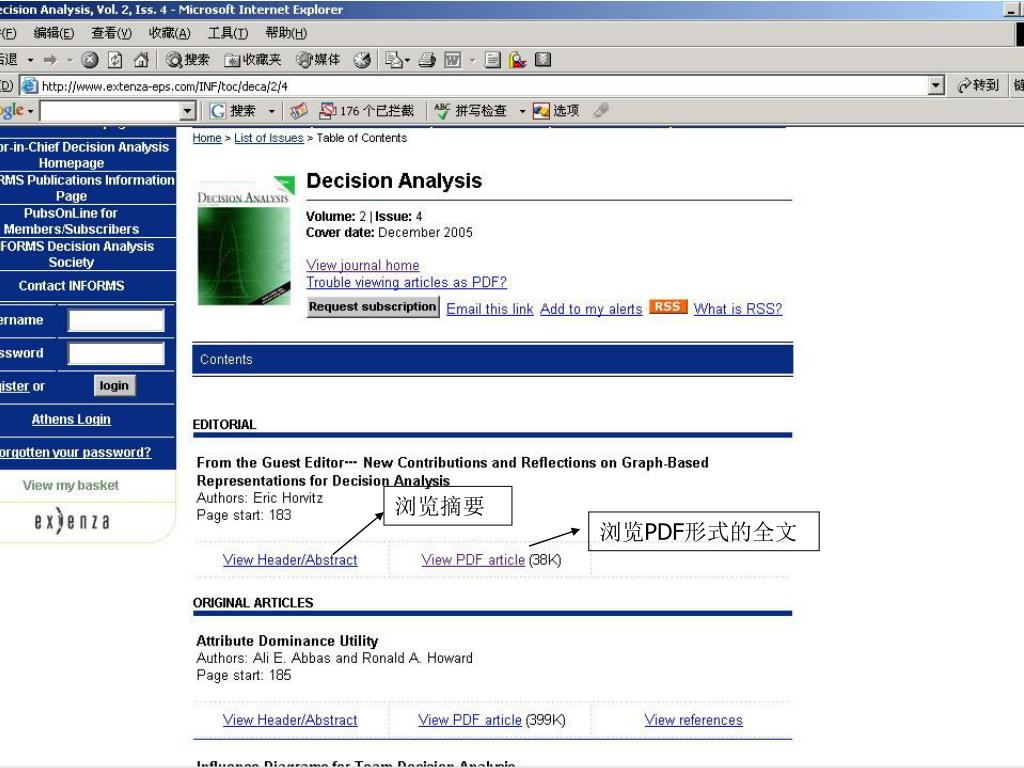Open the Google 搜索 dropdown arrow
This screenshot has width=1024, height=768.
272,111
